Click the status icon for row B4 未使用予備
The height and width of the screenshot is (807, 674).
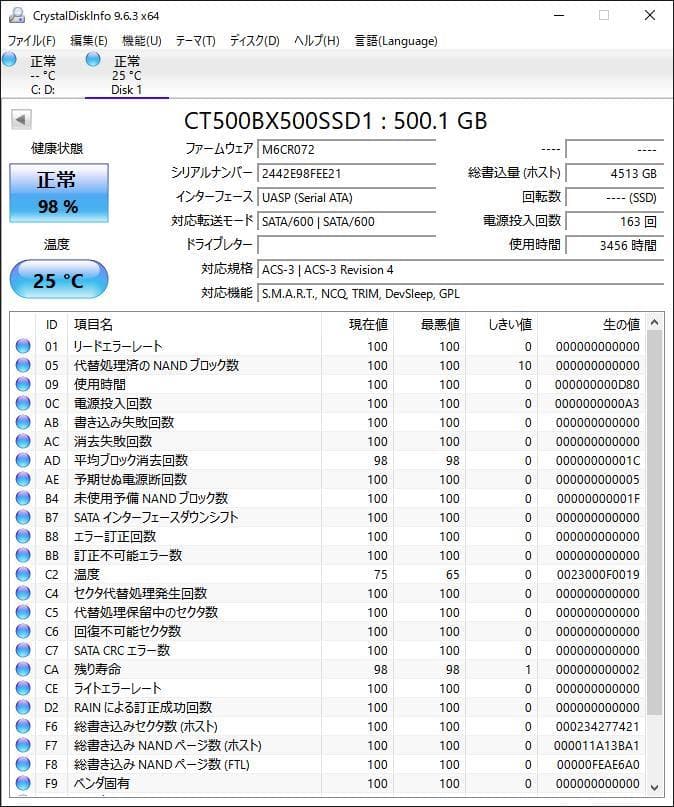tap(23, 498)
